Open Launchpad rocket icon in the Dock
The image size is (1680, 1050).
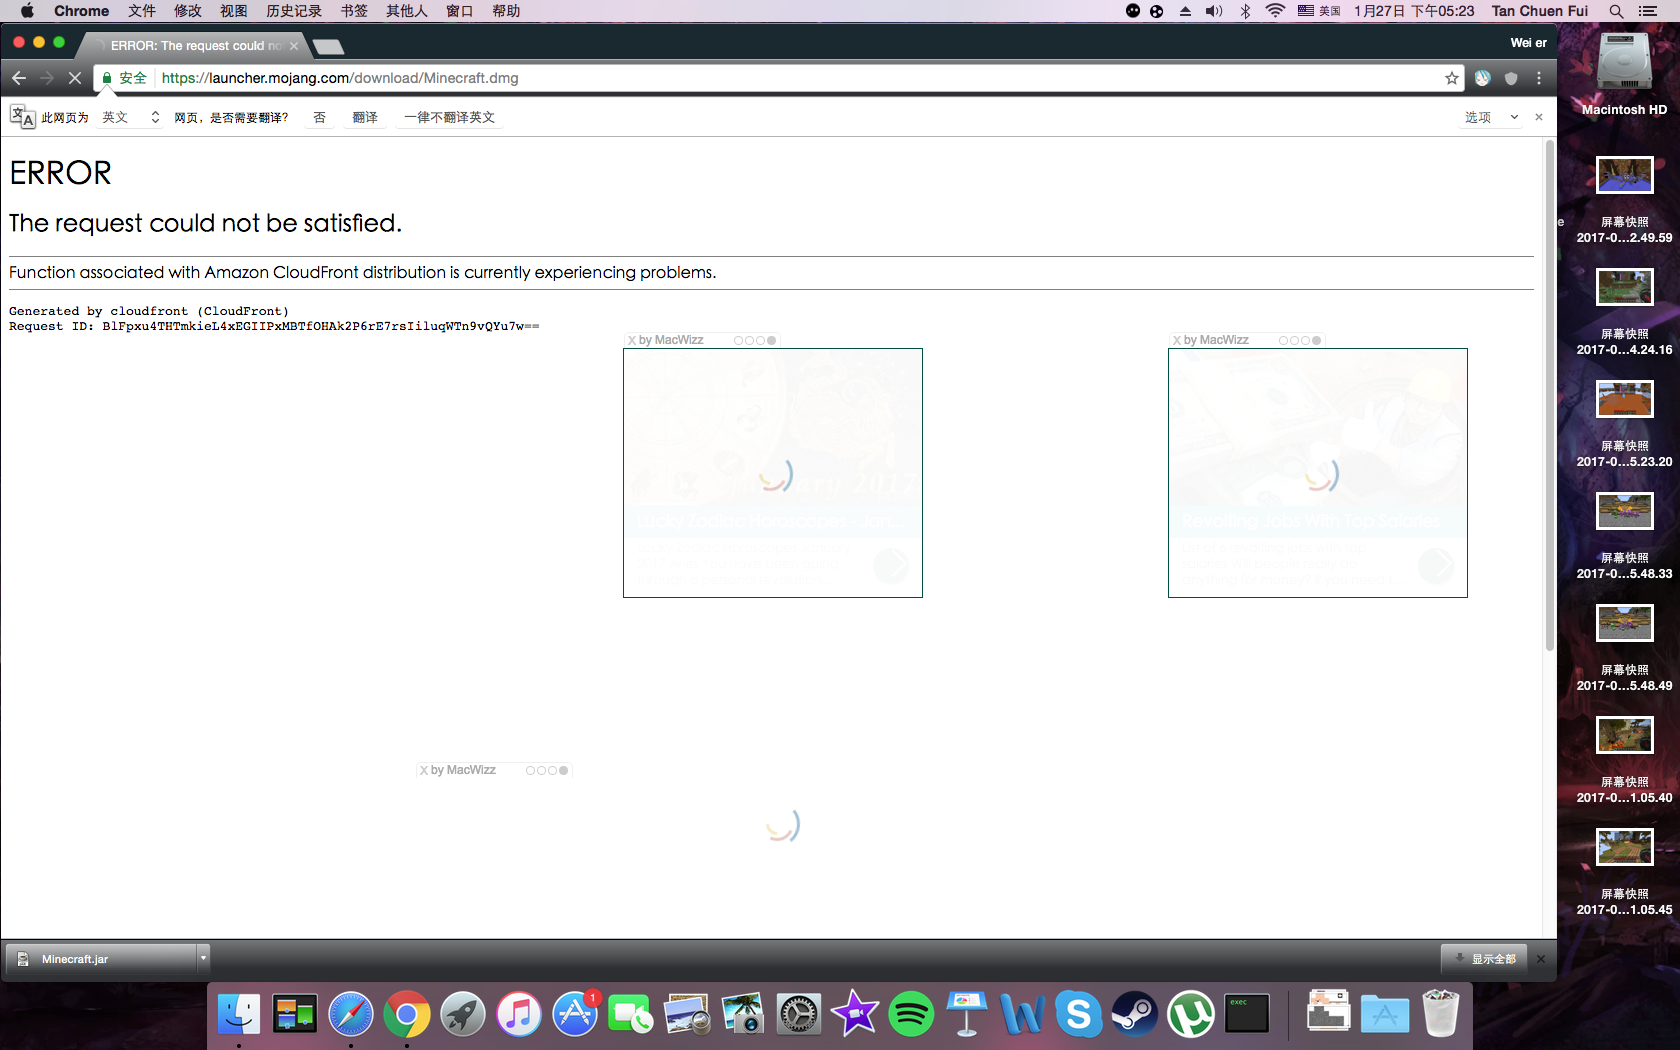point(463,1015)
